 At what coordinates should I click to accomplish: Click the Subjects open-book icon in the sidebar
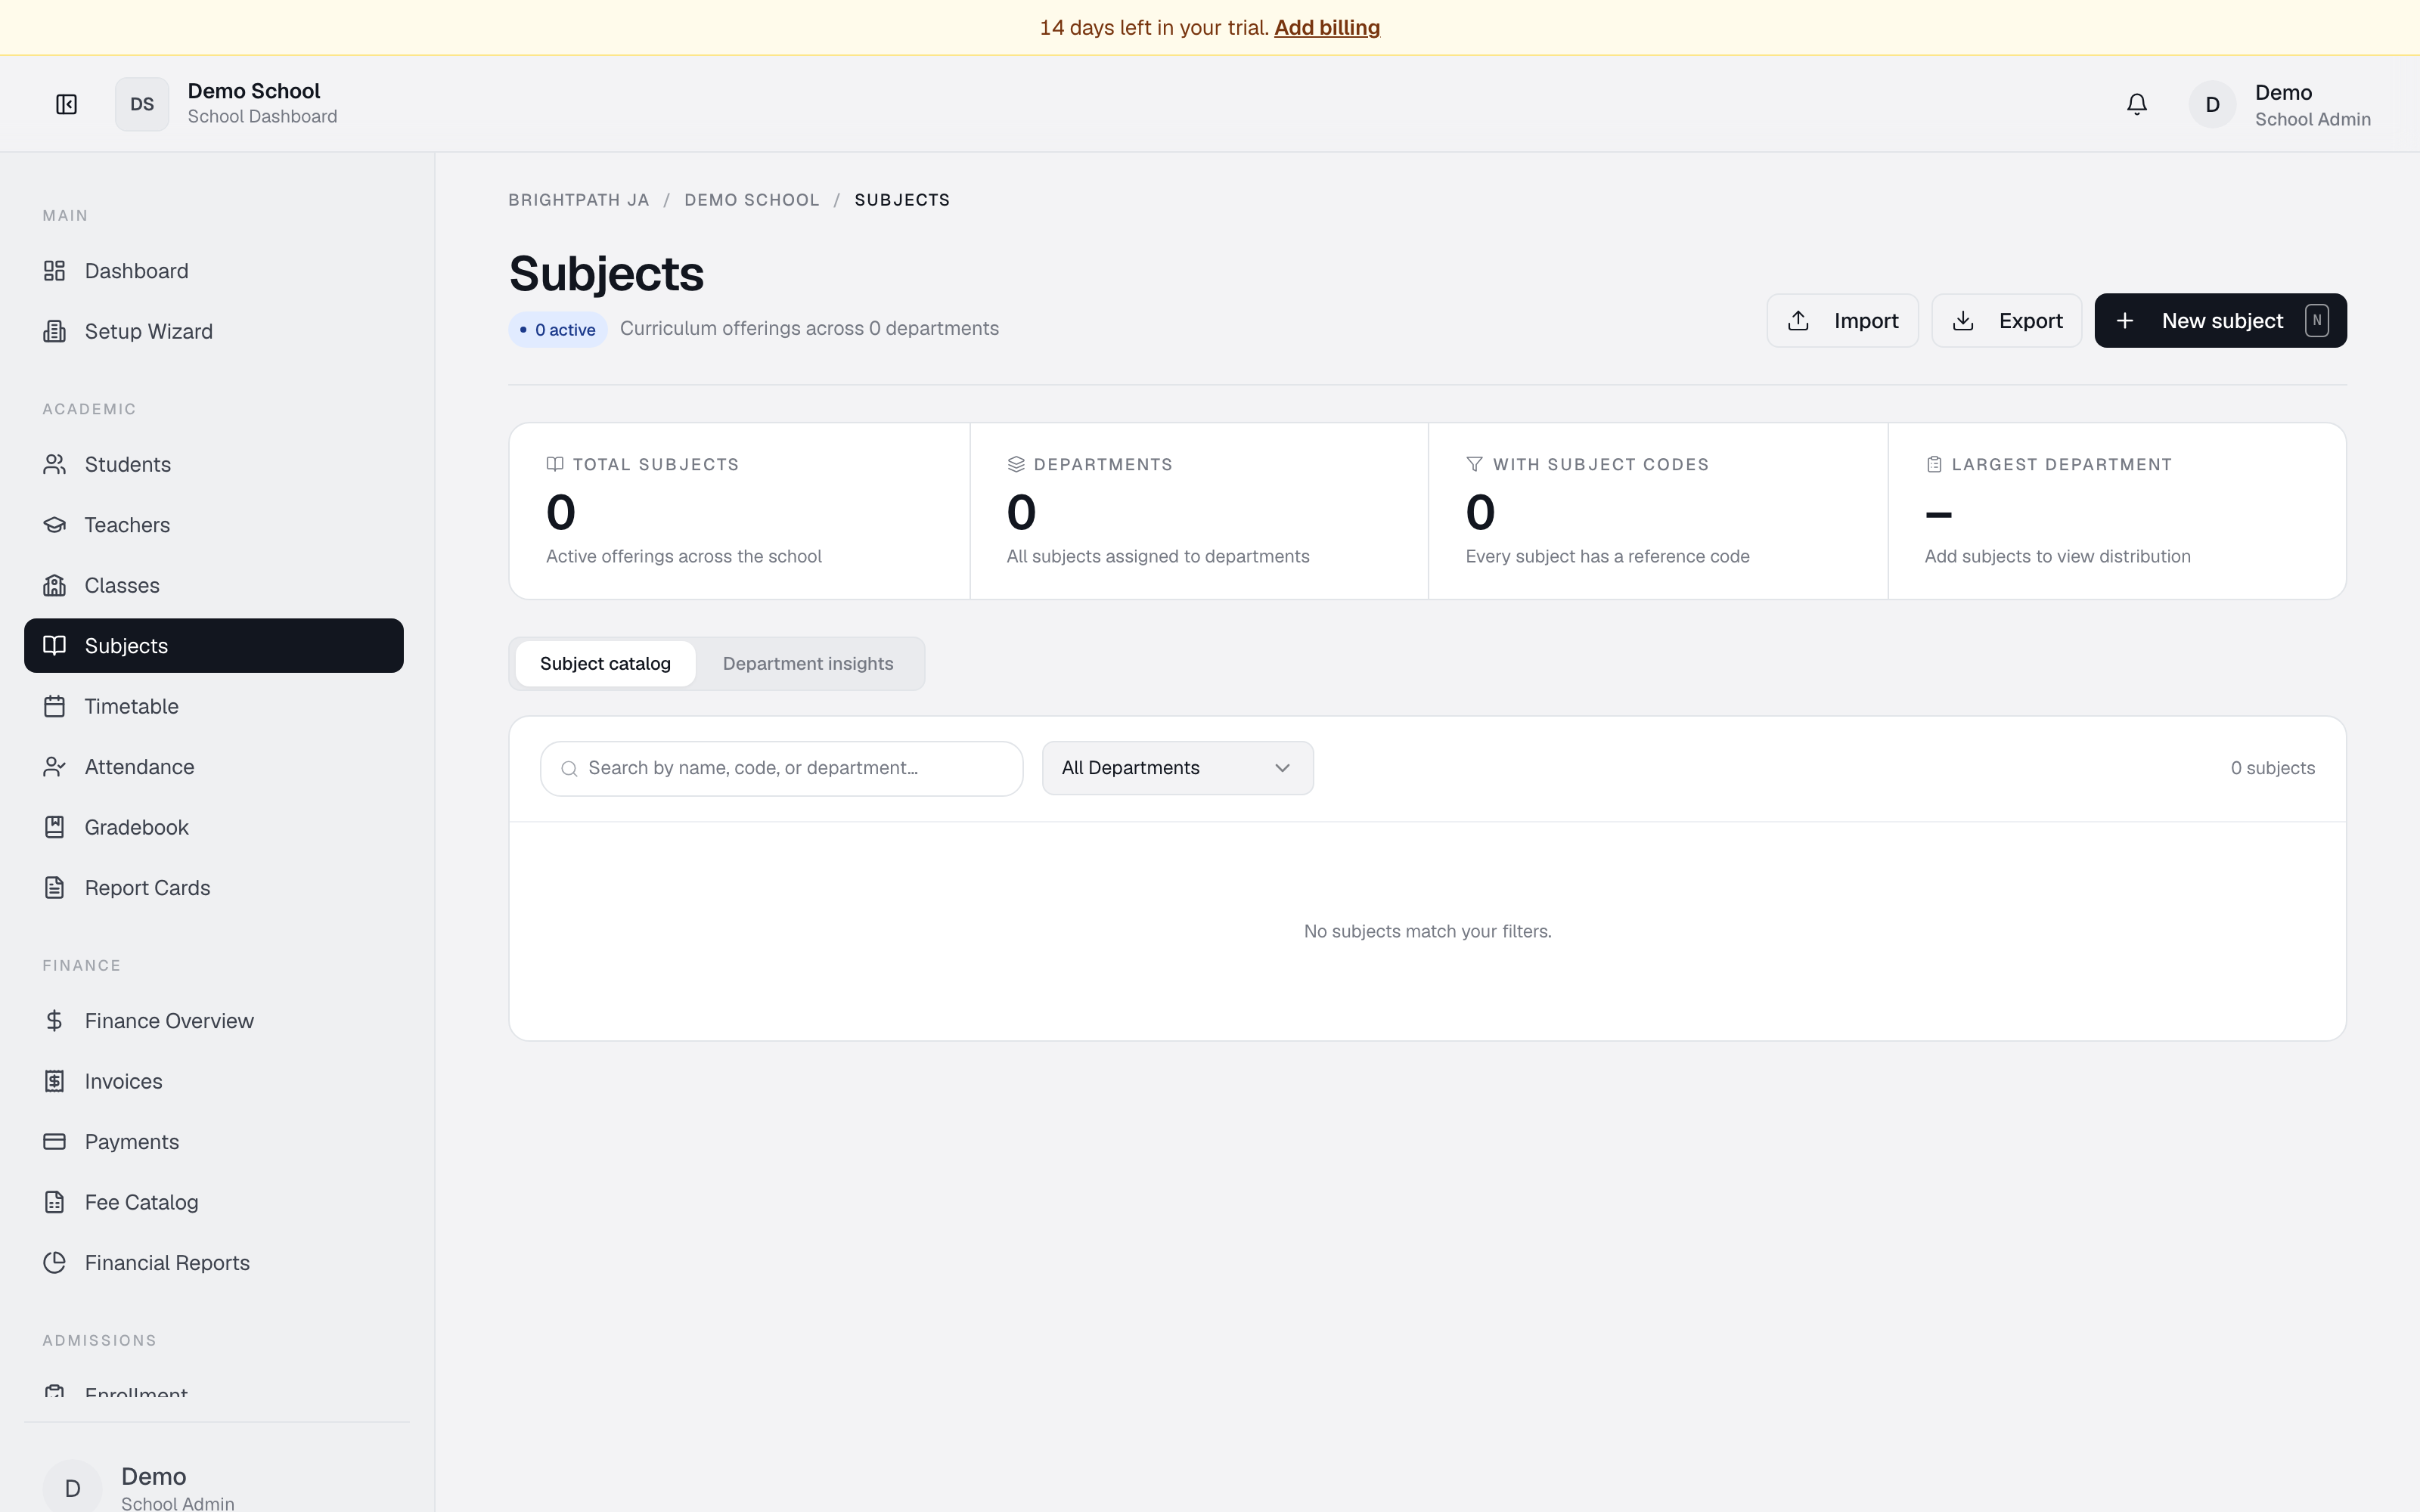click(55, 646)
